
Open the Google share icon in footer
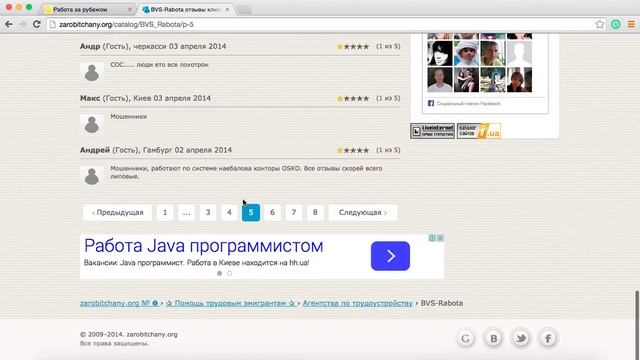(466, 338)
